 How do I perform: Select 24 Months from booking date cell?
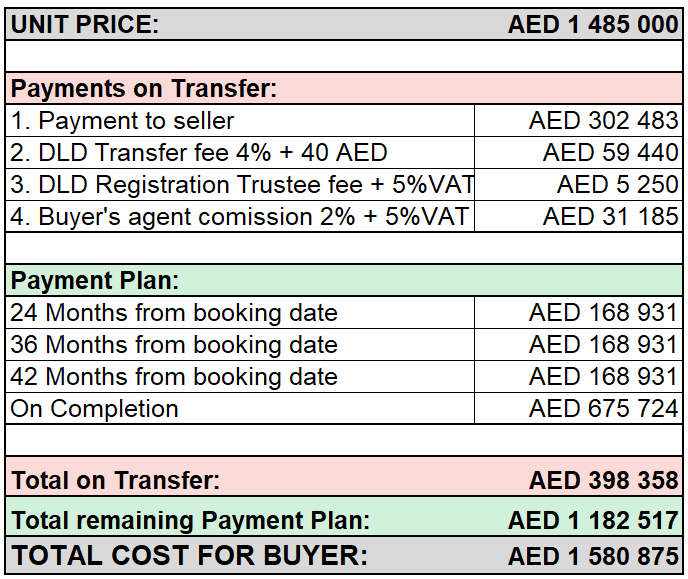pyautogui.click(x=240, y=313)
